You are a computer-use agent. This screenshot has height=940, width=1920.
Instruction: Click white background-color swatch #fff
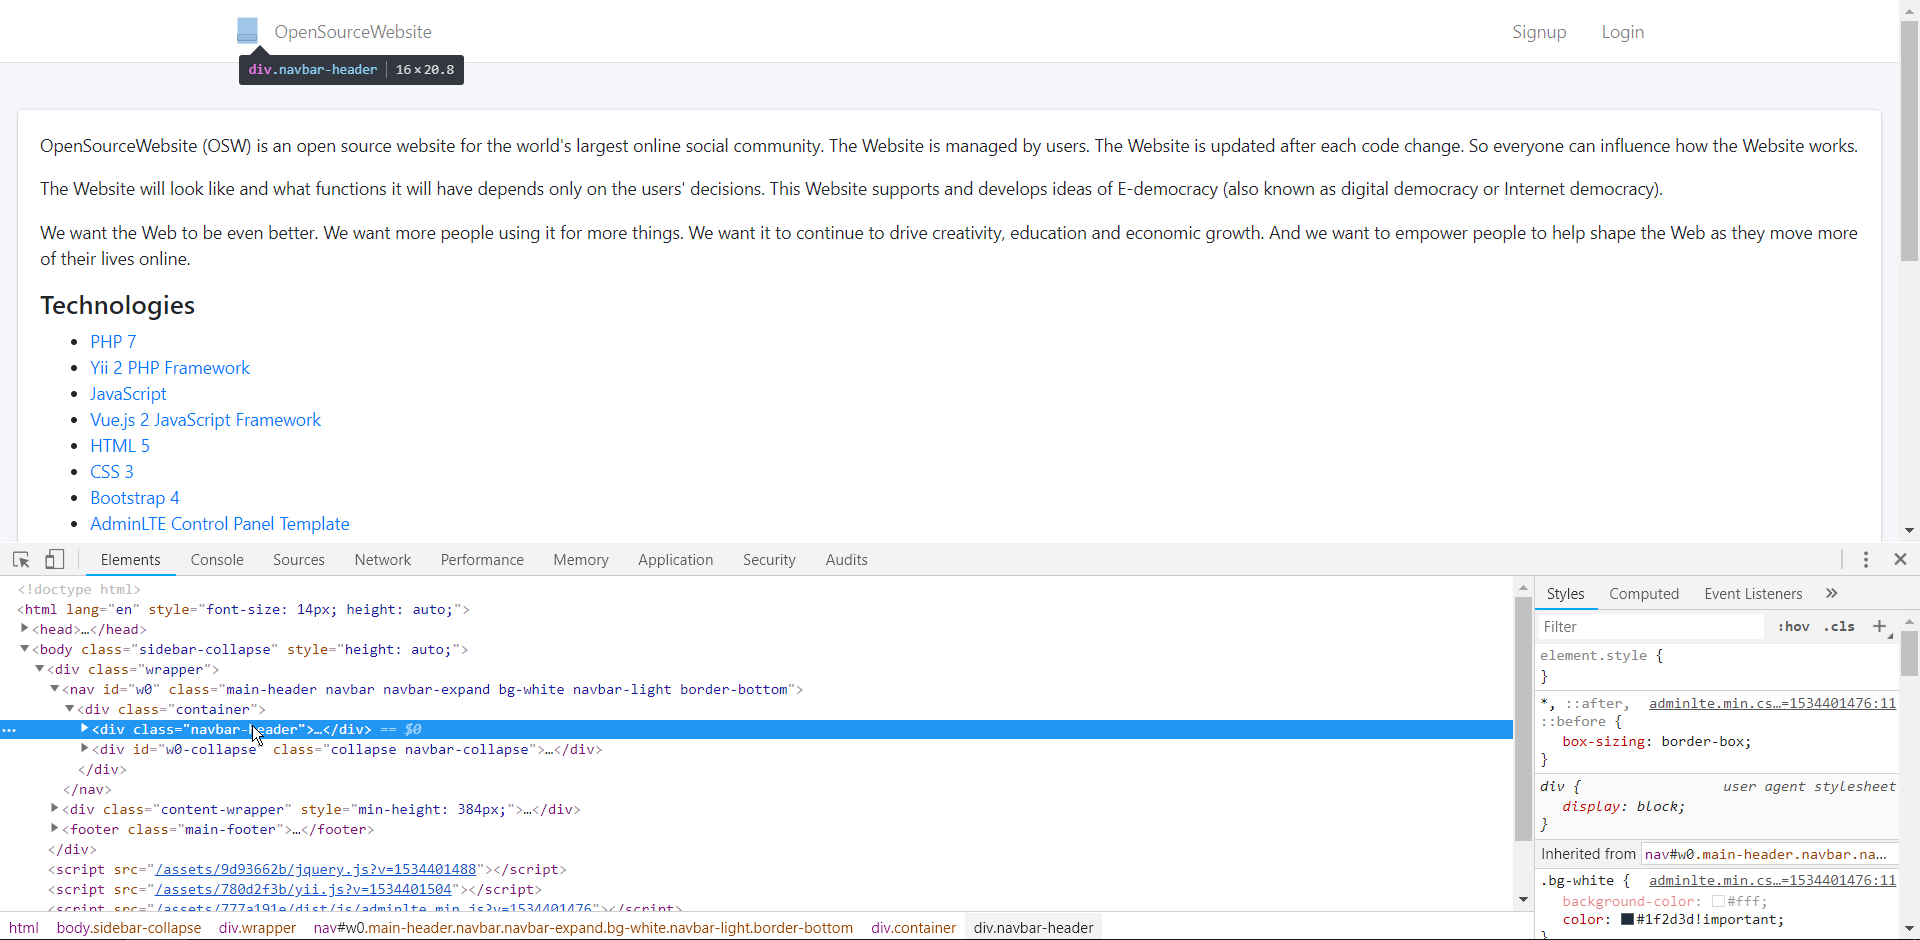tap(1718, 901)
